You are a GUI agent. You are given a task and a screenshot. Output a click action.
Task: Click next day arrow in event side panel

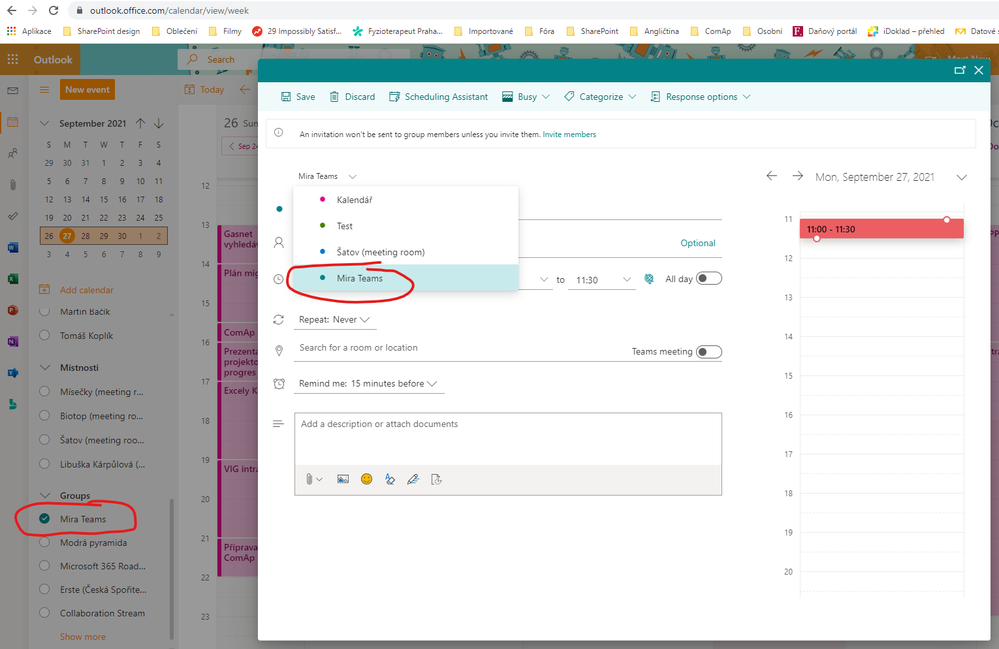[x=798, y=176]
